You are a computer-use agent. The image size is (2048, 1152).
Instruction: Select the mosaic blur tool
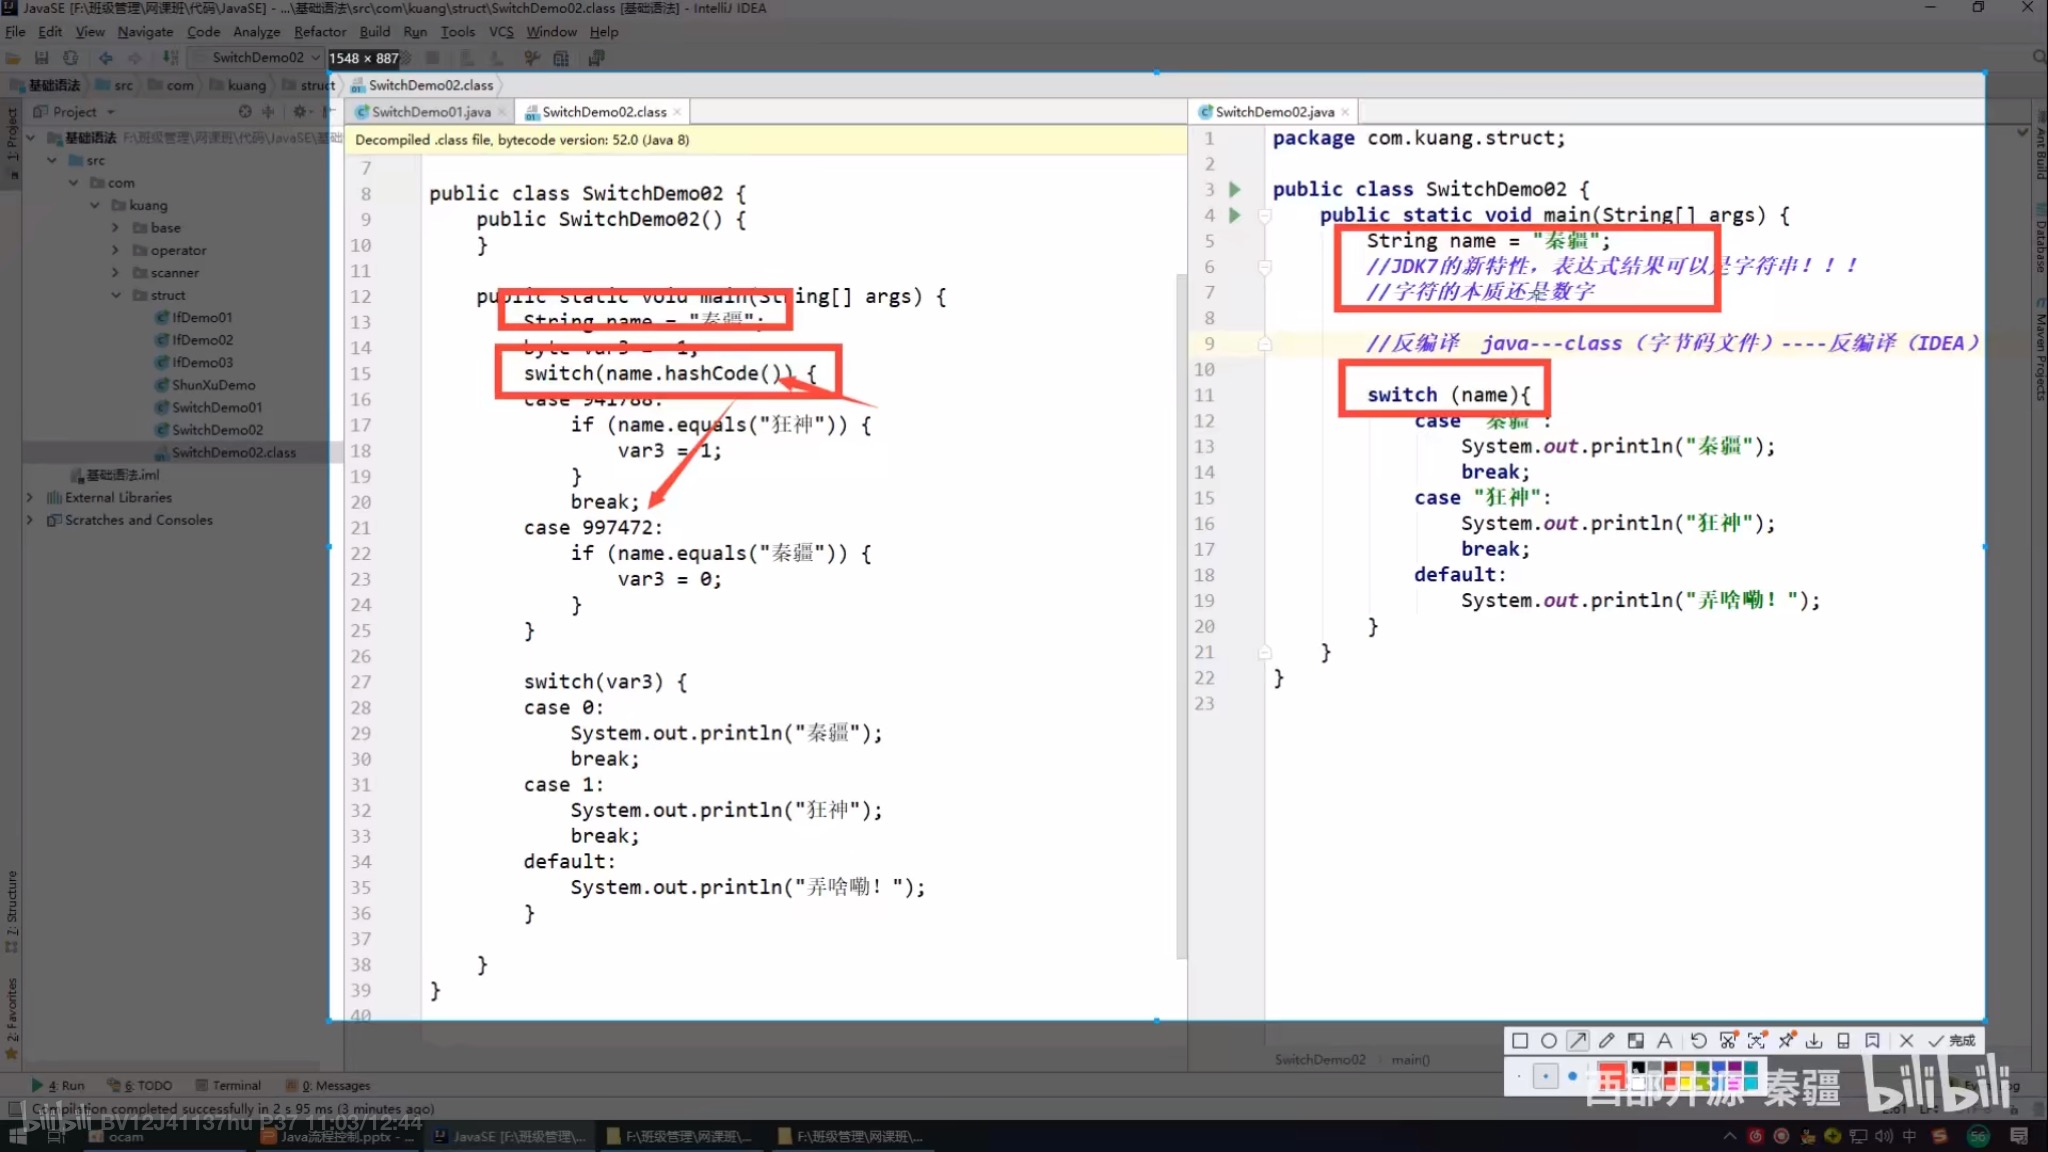(1636, 1041)
